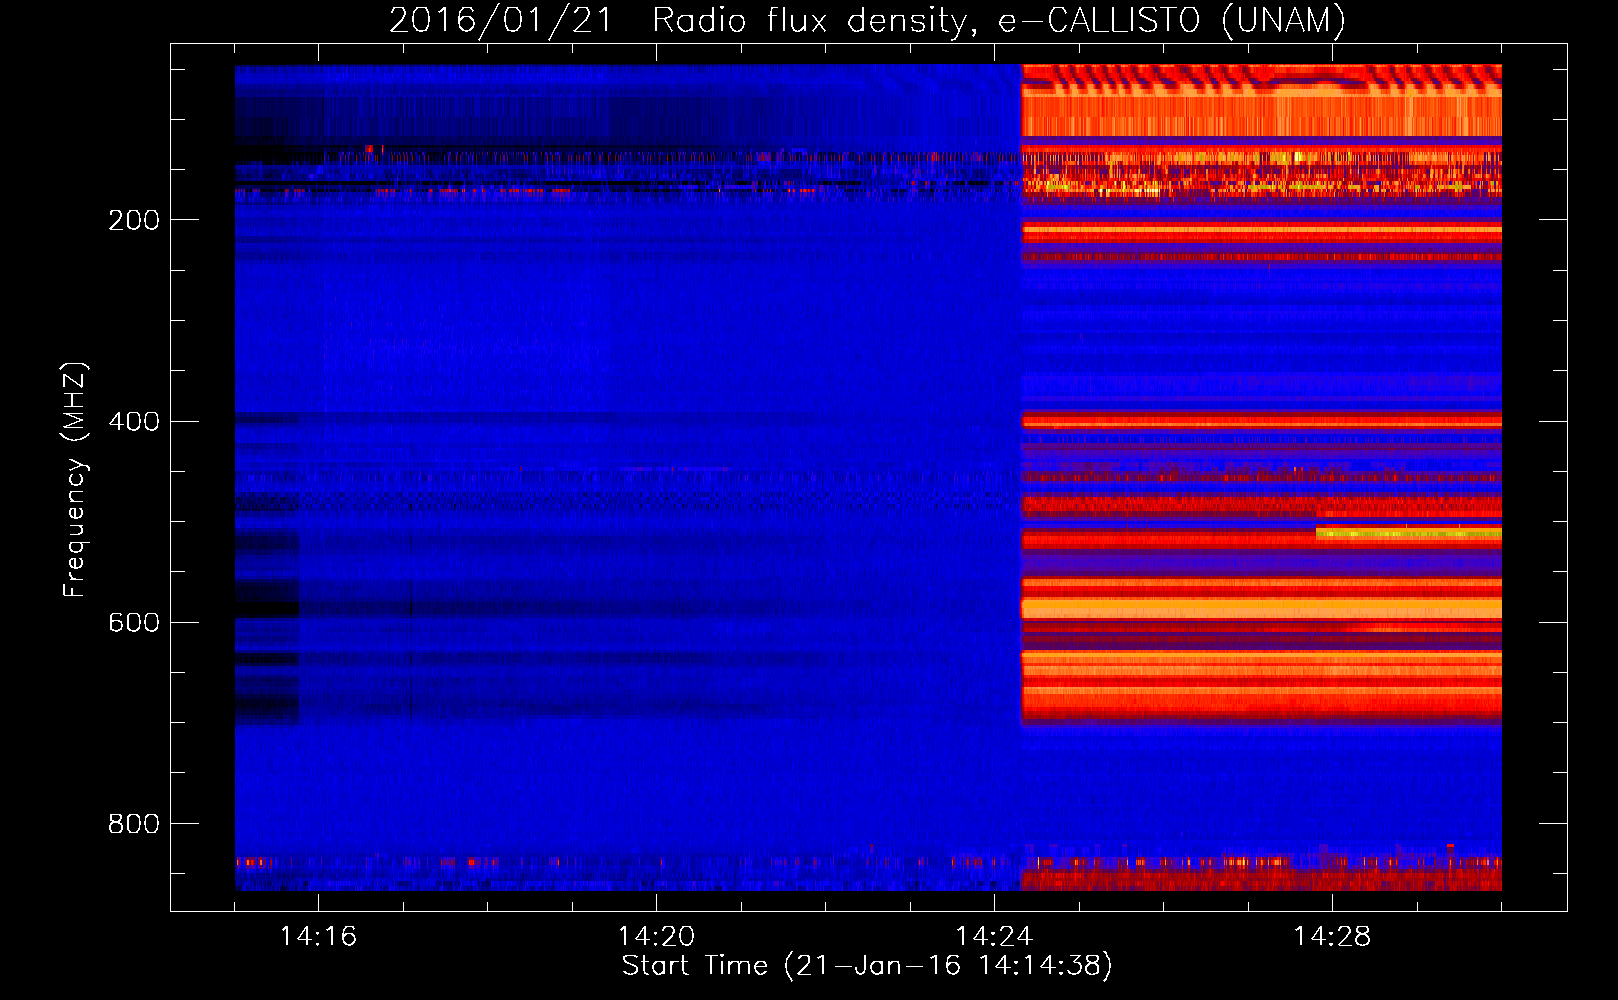This screenshot has height=1000, width=1618.
Task: Click the 400 frequency tick label
Action: [134, 421]
